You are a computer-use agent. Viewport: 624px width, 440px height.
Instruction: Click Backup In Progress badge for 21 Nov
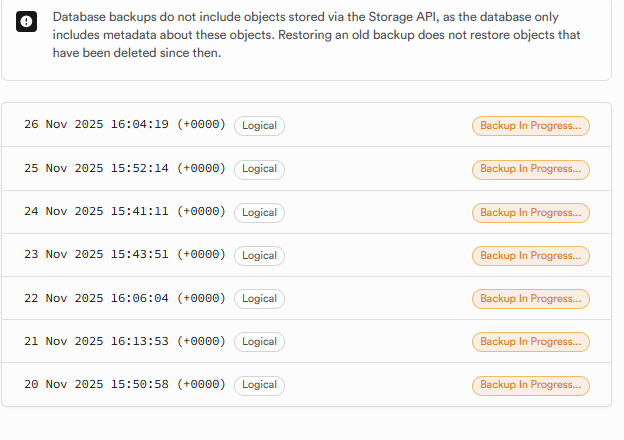[530, 341]
